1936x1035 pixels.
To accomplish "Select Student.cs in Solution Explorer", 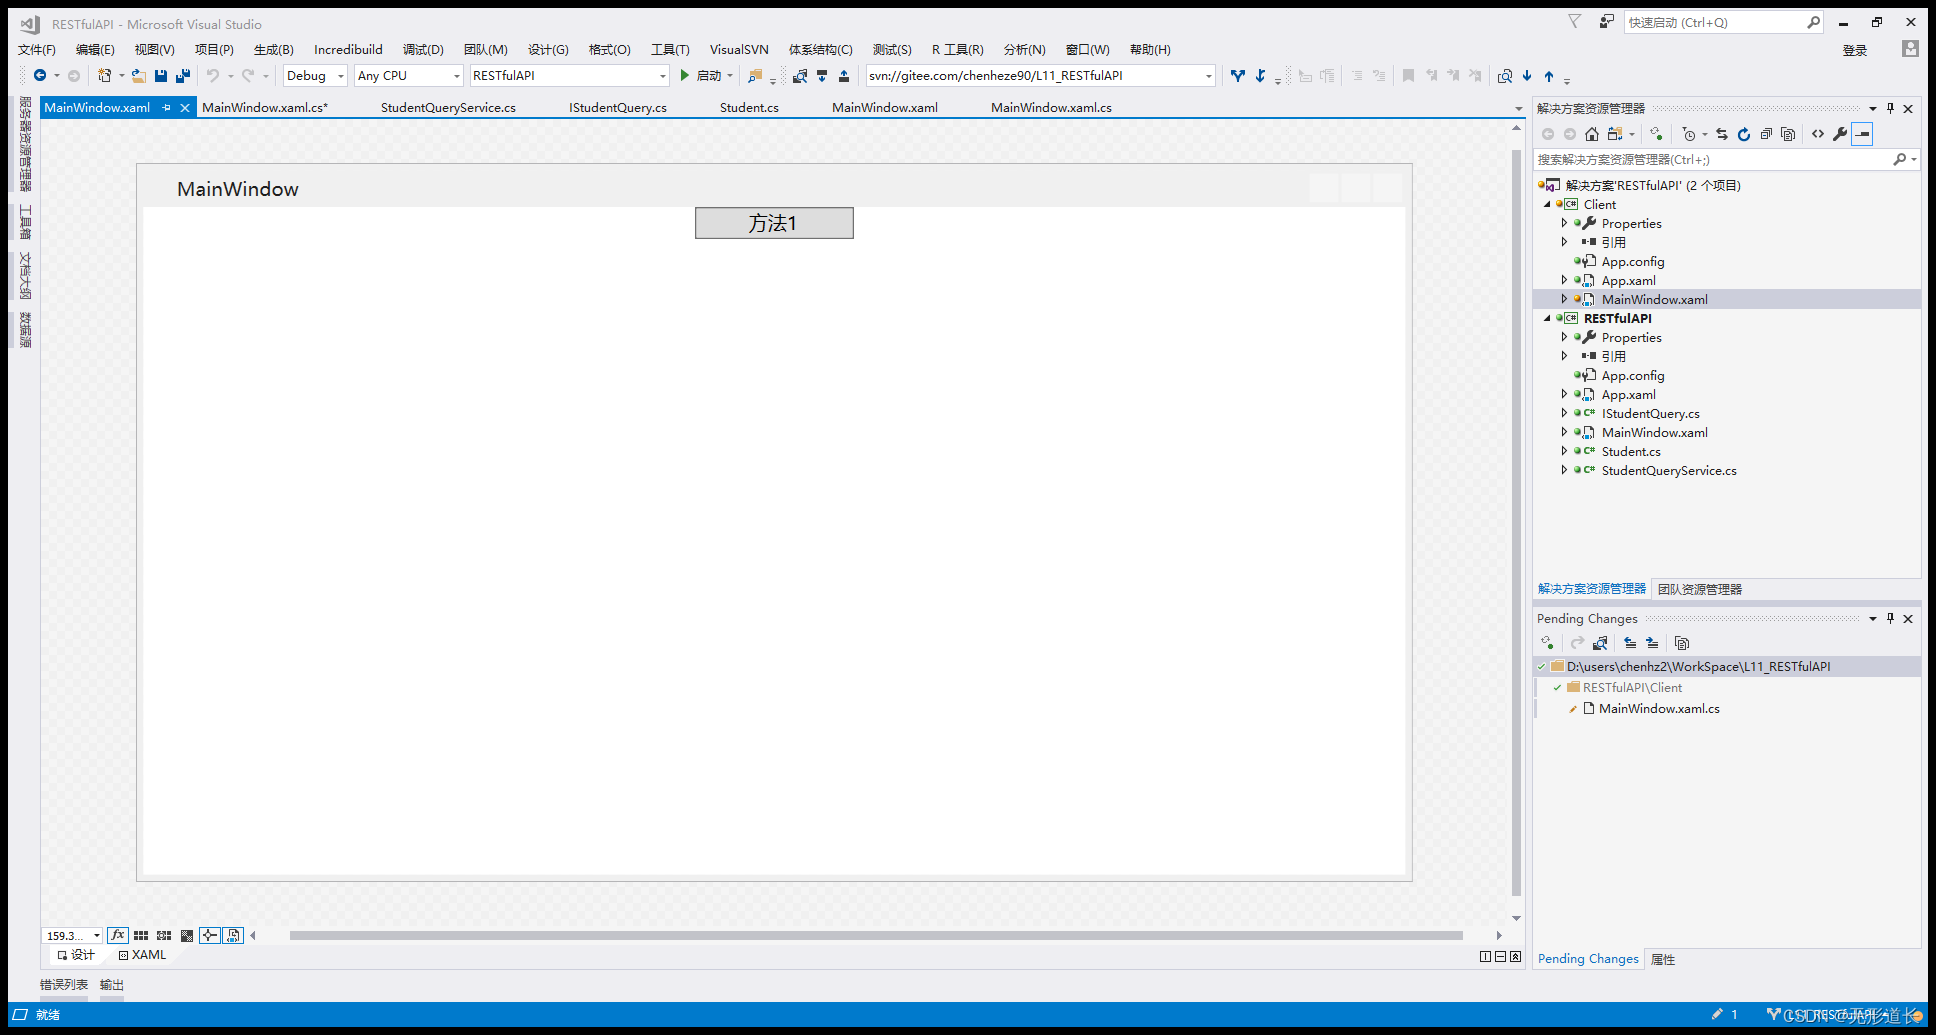I will [x=1631, y=451].
